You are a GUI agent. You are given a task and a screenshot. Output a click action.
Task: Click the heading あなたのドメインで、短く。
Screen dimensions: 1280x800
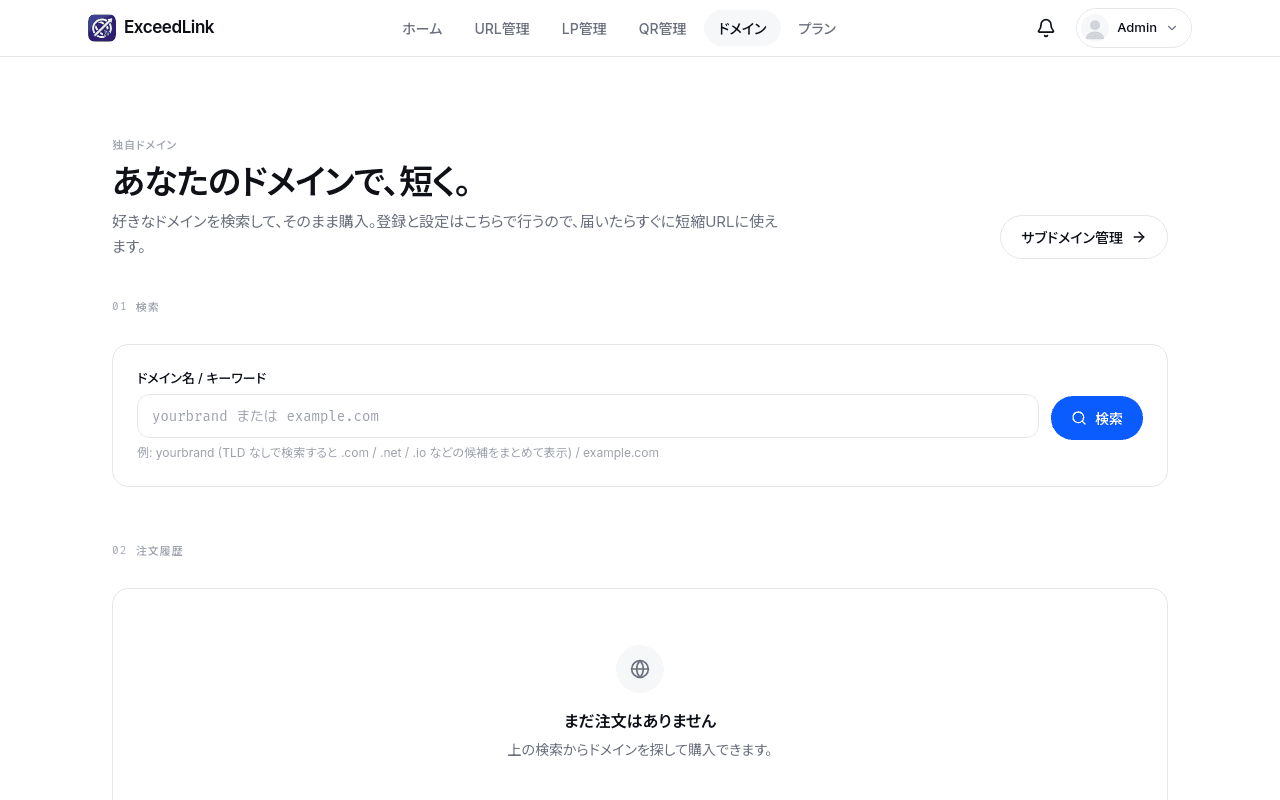[x=293, y=181]
